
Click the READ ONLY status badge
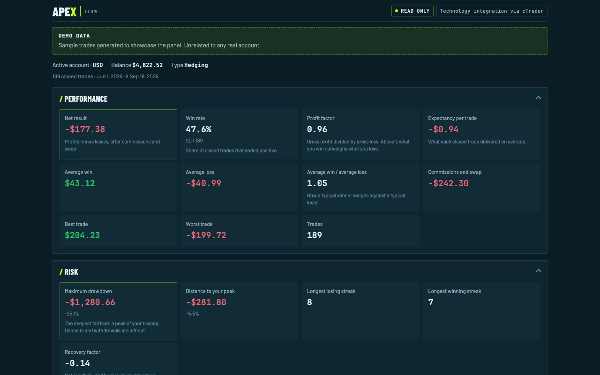412,11
